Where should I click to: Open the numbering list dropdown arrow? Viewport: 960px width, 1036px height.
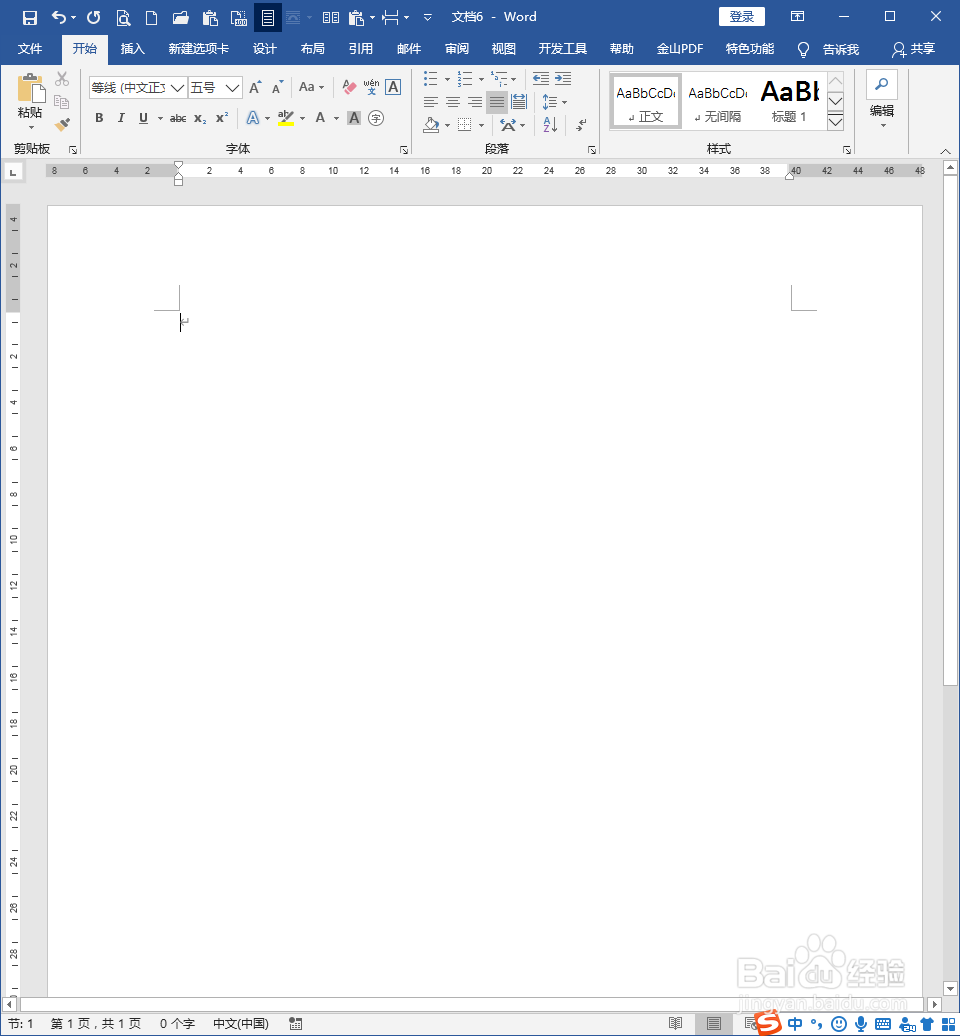click(x=481, y=79)
